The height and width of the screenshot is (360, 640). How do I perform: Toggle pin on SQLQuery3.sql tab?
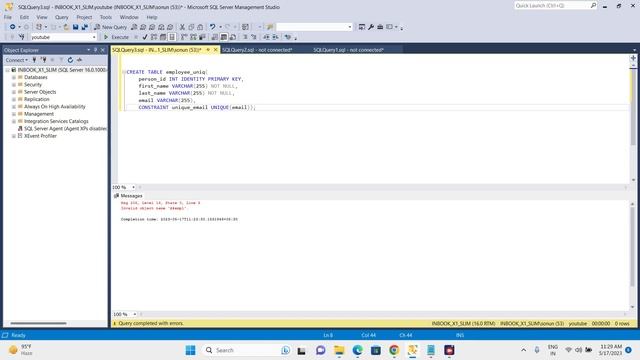tap(208, 50)
